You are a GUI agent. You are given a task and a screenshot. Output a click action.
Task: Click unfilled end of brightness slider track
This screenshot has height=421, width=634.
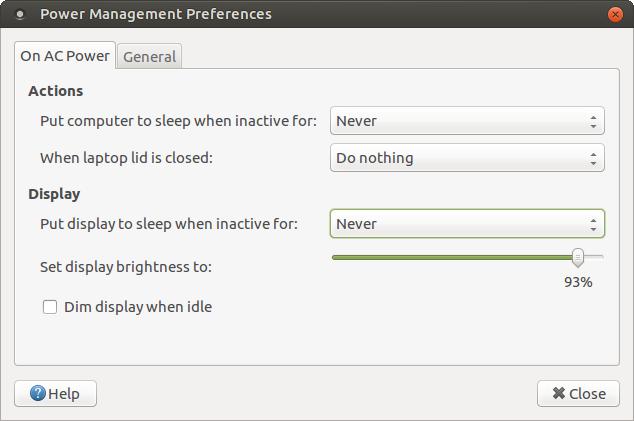coord(594,257)
